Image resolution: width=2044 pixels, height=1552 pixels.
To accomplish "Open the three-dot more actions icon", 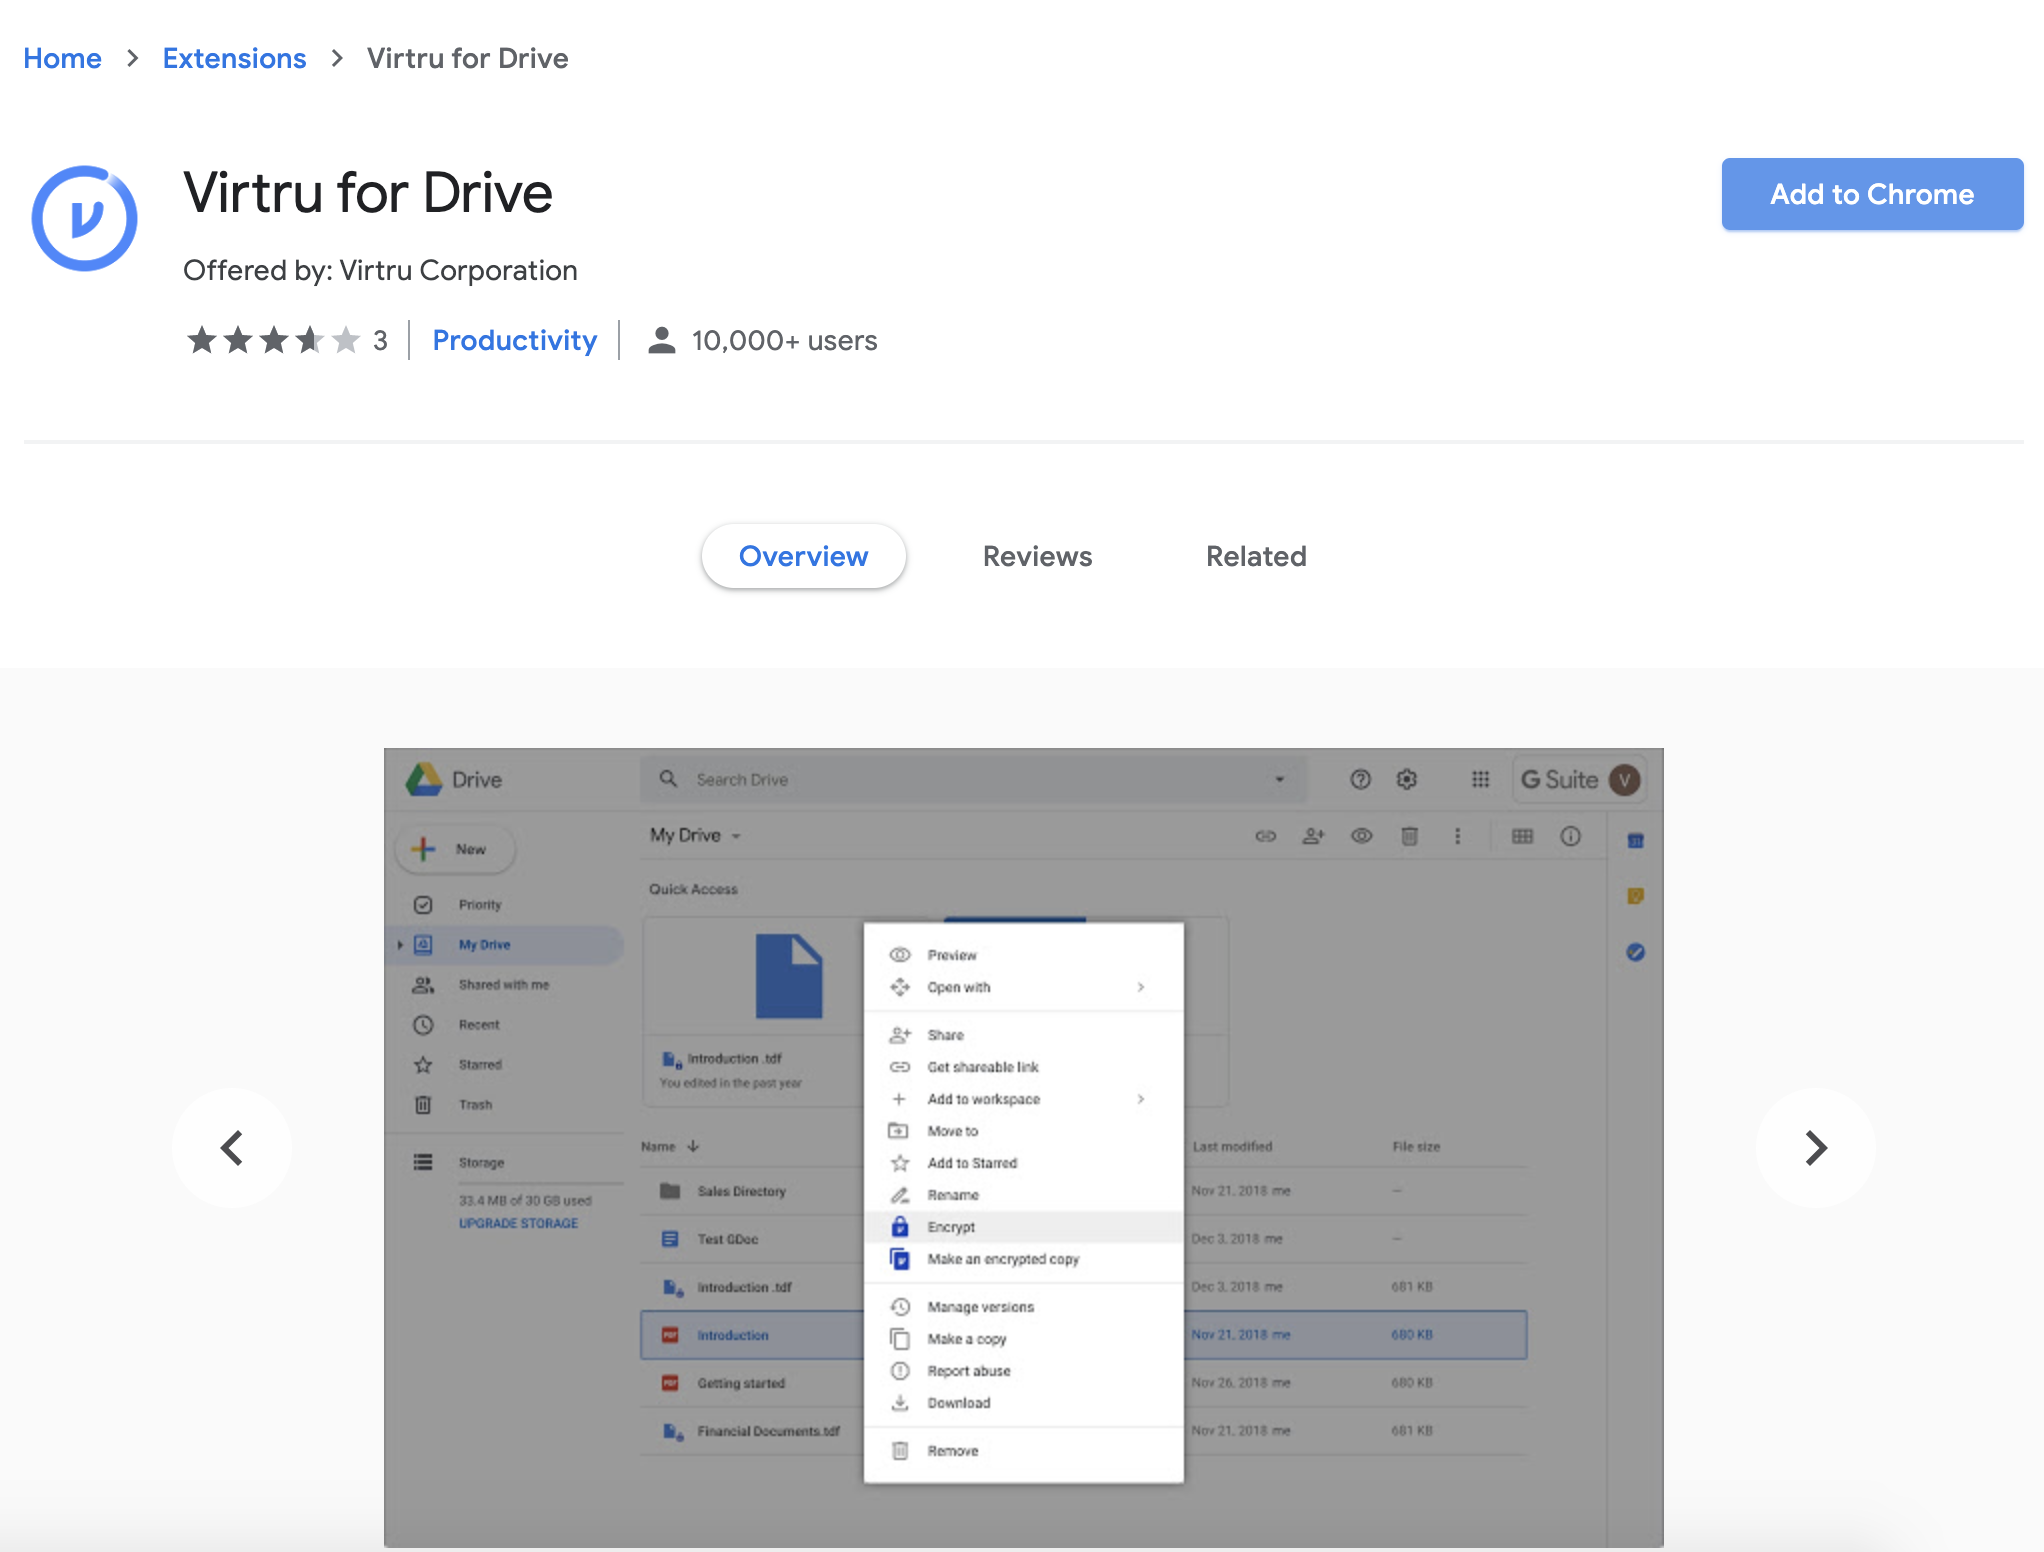I will [1457, 836].
